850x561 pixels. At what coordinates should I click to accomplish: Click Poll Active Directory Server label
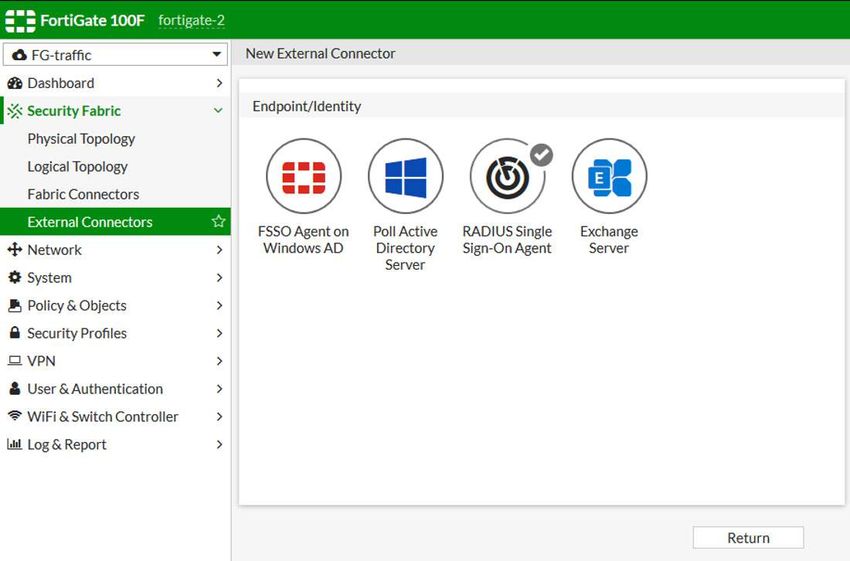(x=405, y=248)
